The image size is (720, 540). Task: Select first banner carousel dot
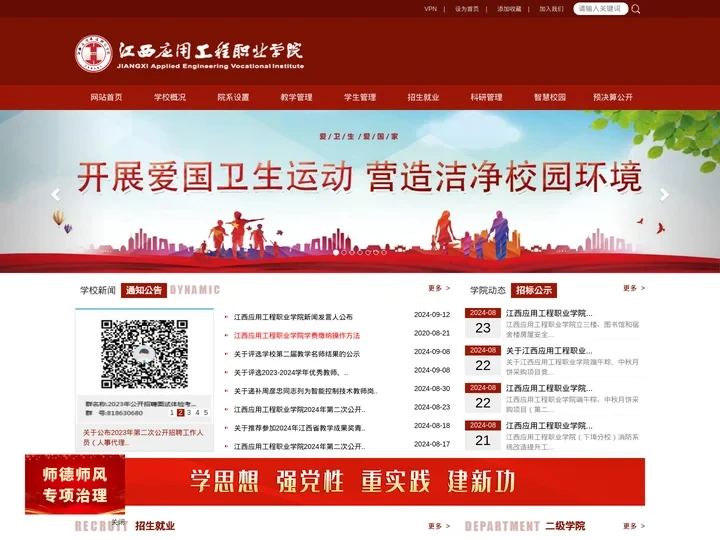(336, 253)
